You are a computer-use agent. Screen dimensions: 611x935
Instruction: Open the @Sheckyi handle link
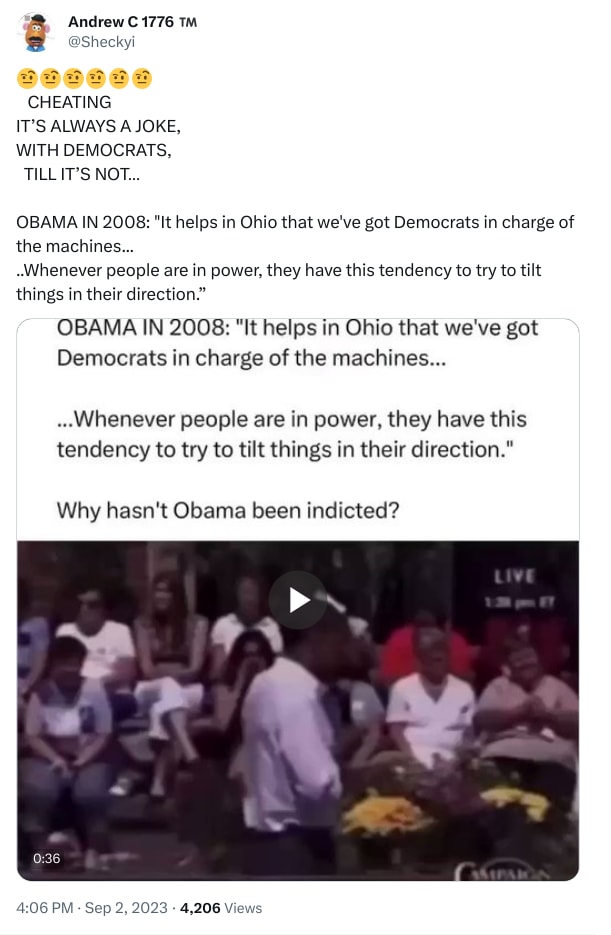[101, 42]
